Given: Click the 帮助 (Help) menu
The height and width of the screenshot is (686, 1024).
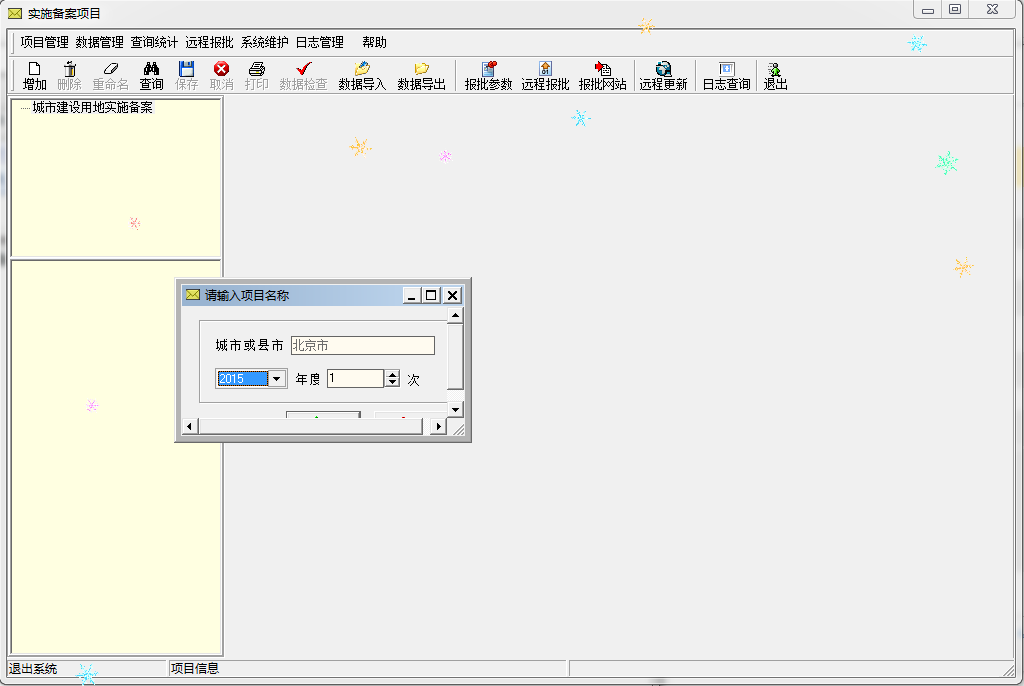Looking at the screenshot, I should coord(371,42).
